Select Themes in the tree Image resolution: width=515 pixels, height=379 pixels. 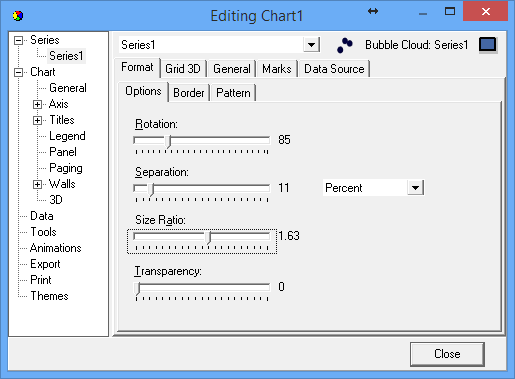(49, 296)
